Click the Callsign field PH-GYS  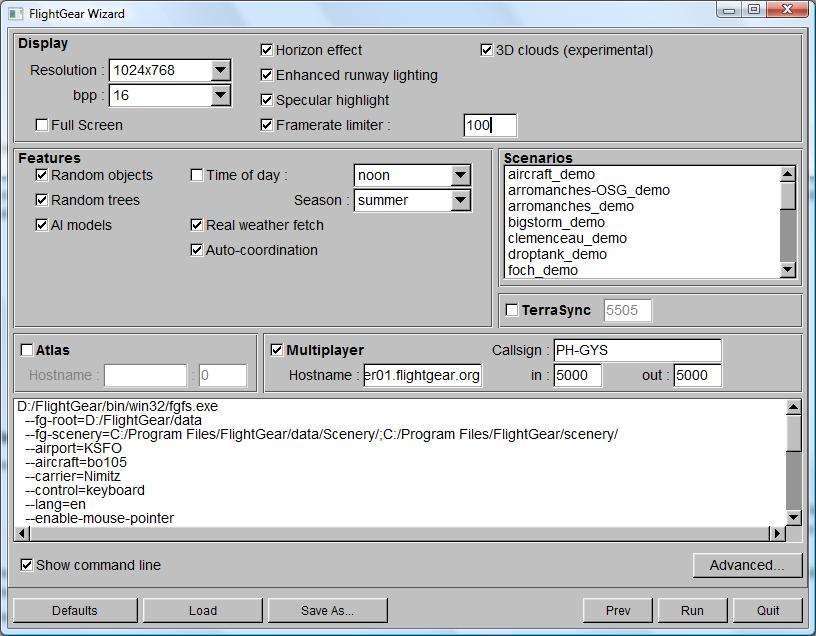coord(638,350)
